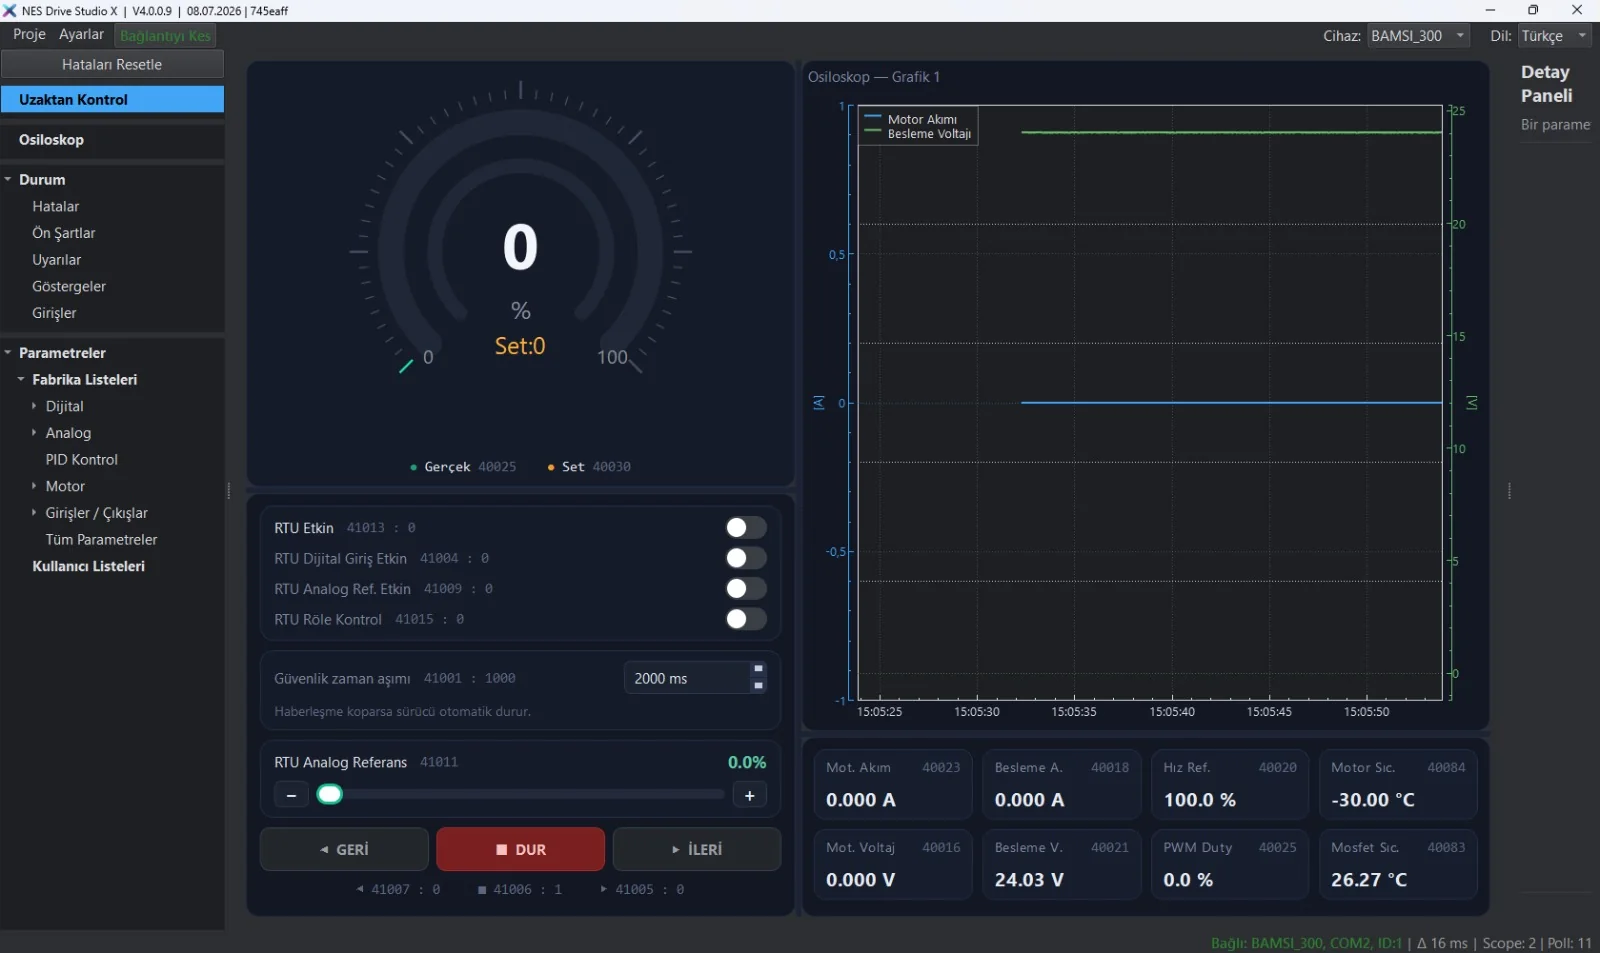Image resolution: width=1600 pixels, height=953 pixels.
Task: Collapse the Parametreler tree section
Action: [8, 352]
